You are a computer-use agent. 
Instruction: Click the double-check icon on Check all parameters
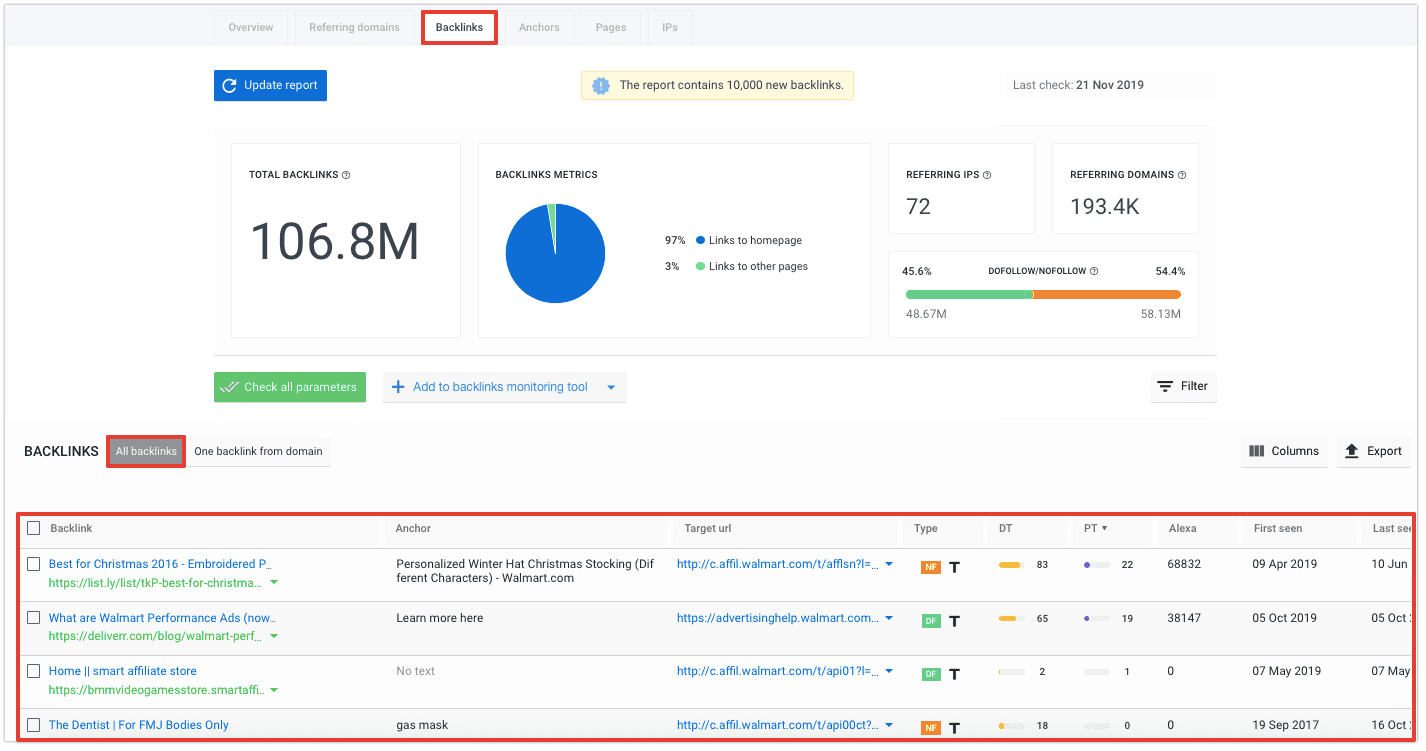pos(230,387)
